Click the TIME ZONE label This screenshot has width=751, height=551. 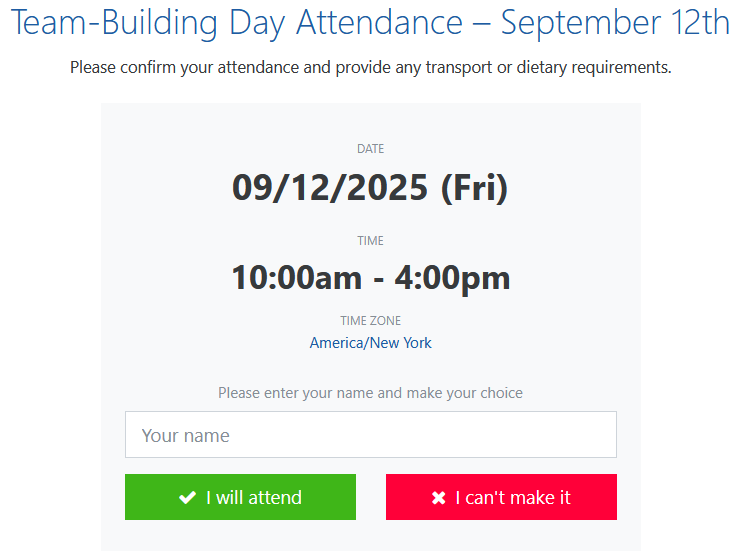coord(371,321)
